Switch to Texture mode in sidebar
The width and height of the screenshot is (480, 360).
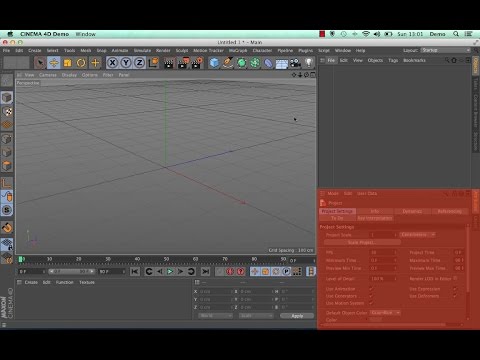click(7, 111)
